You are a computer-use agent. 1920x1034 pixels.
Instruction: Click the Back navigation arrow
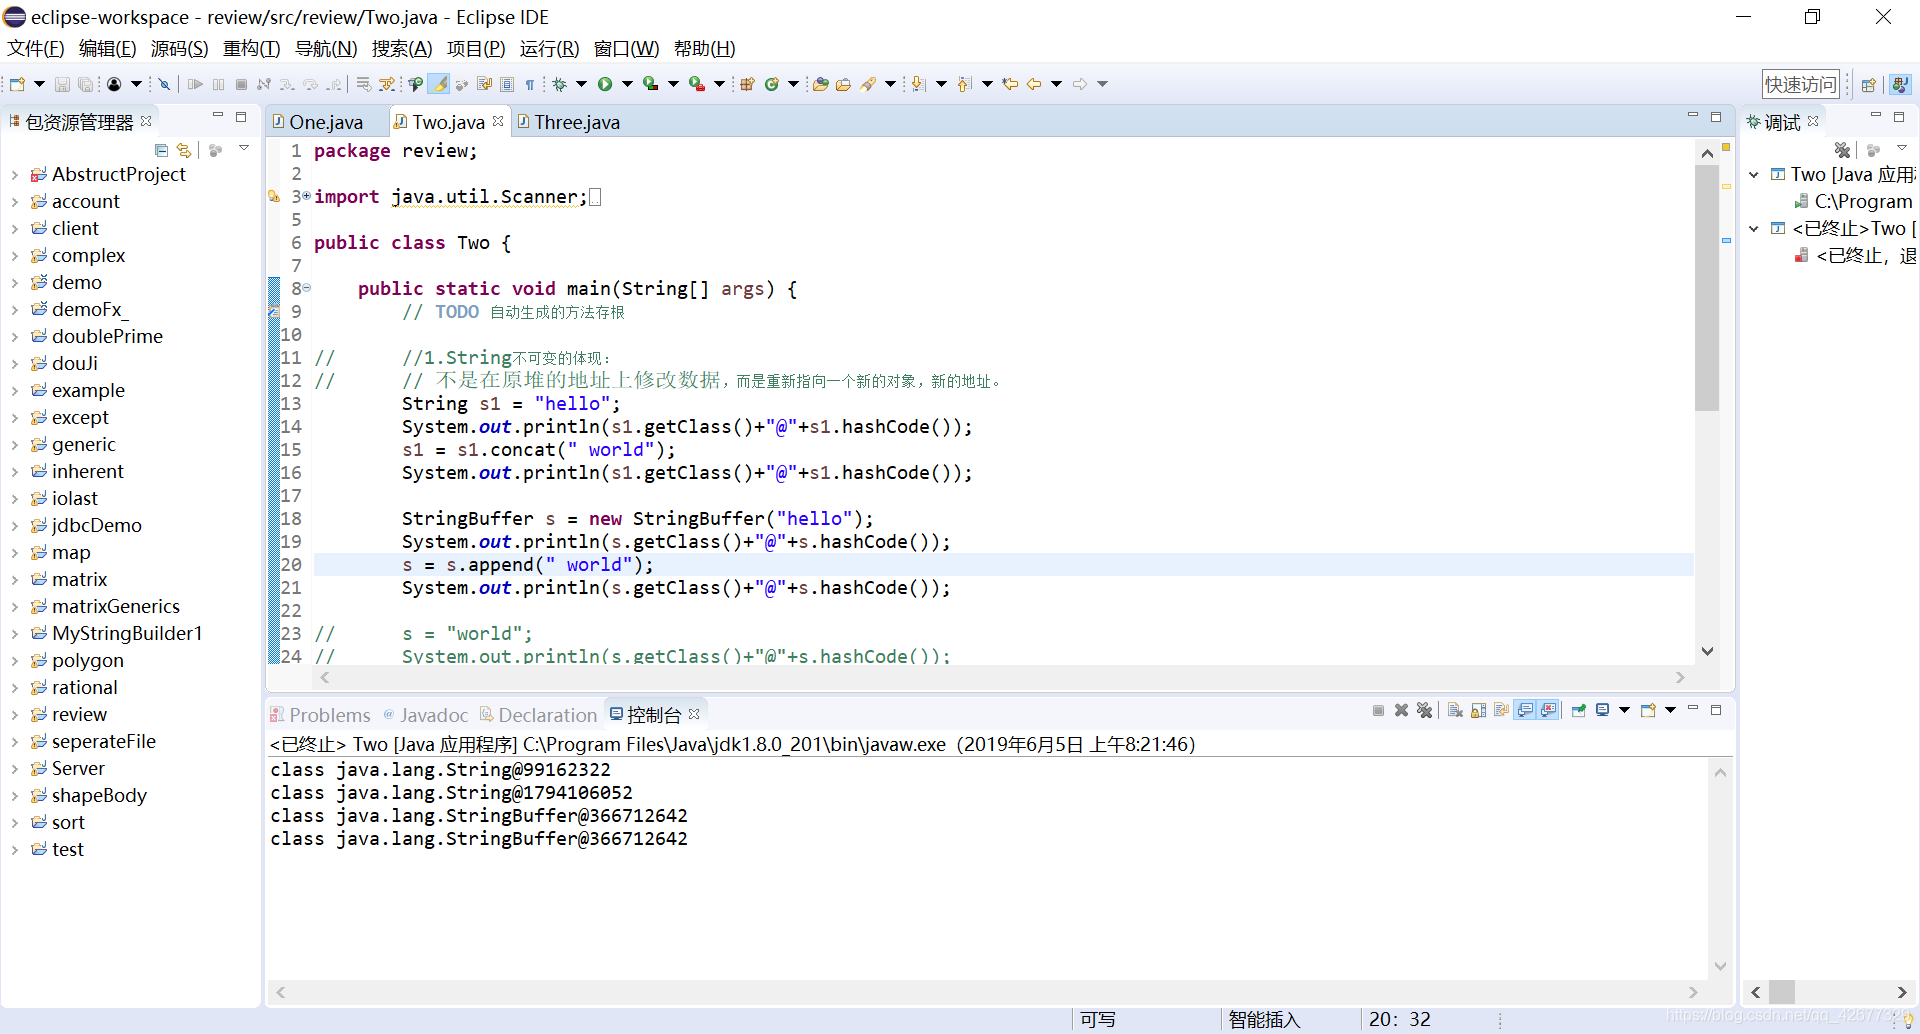[1034, 84]
